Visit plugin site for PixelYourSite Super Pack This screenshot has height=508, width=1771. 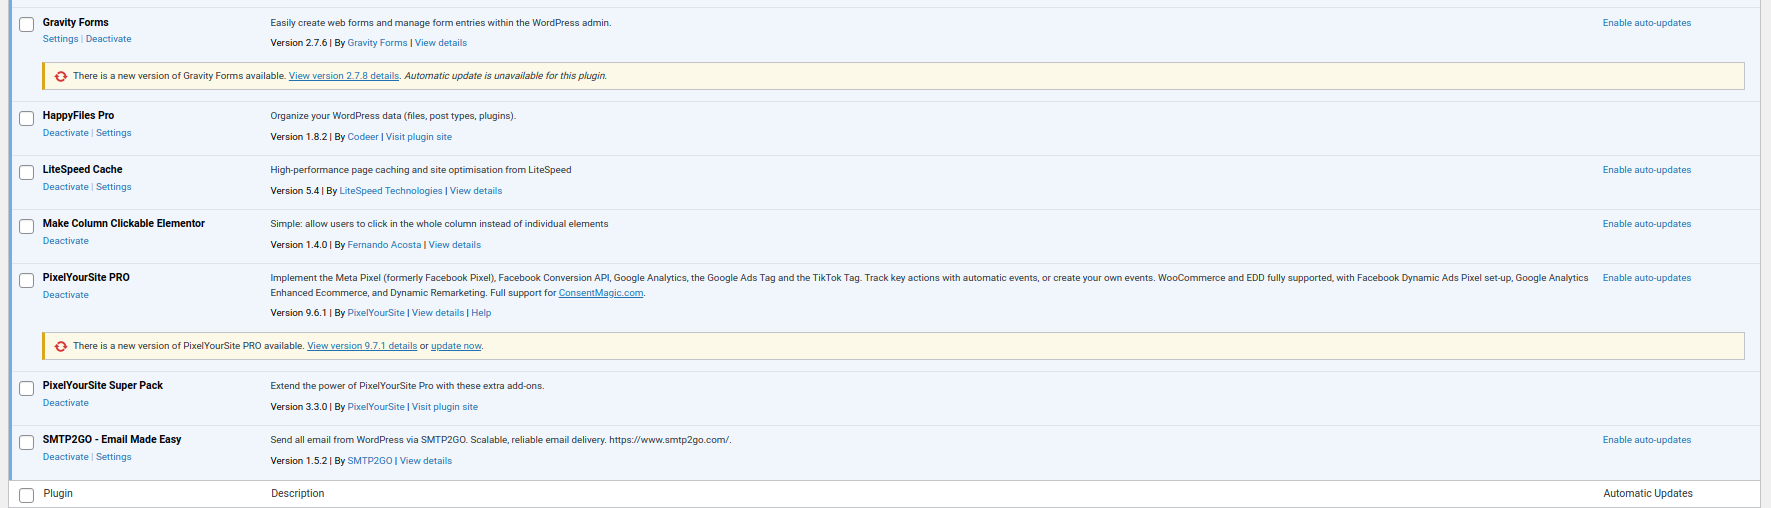coord(445,407)
